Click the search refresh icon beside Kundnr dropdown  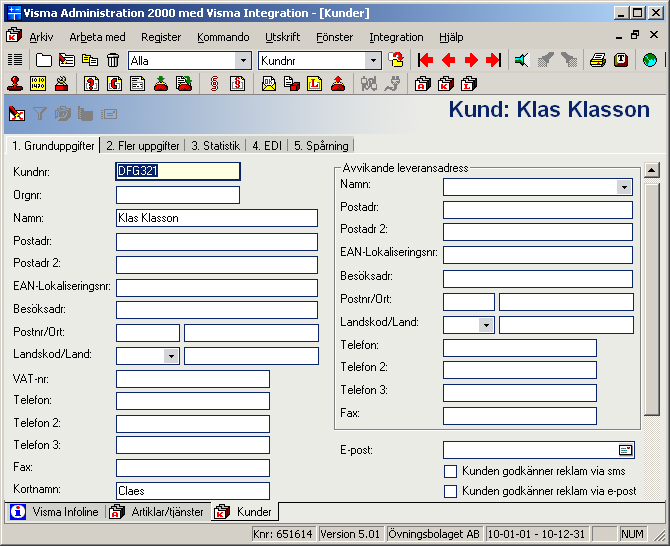(x=396, y=60)
